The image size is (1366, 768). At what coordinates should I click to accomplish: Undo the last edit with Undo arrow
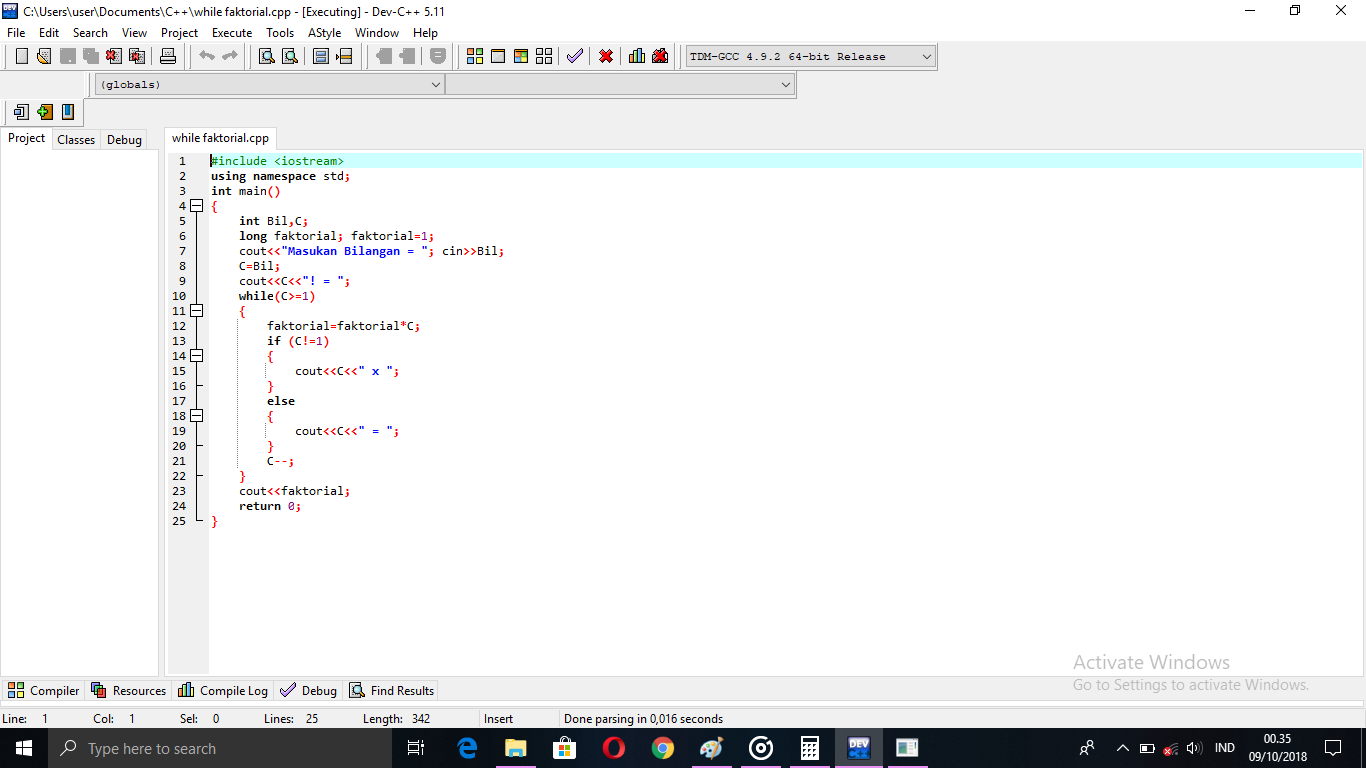pyautogui.click(x=205, y=56)
